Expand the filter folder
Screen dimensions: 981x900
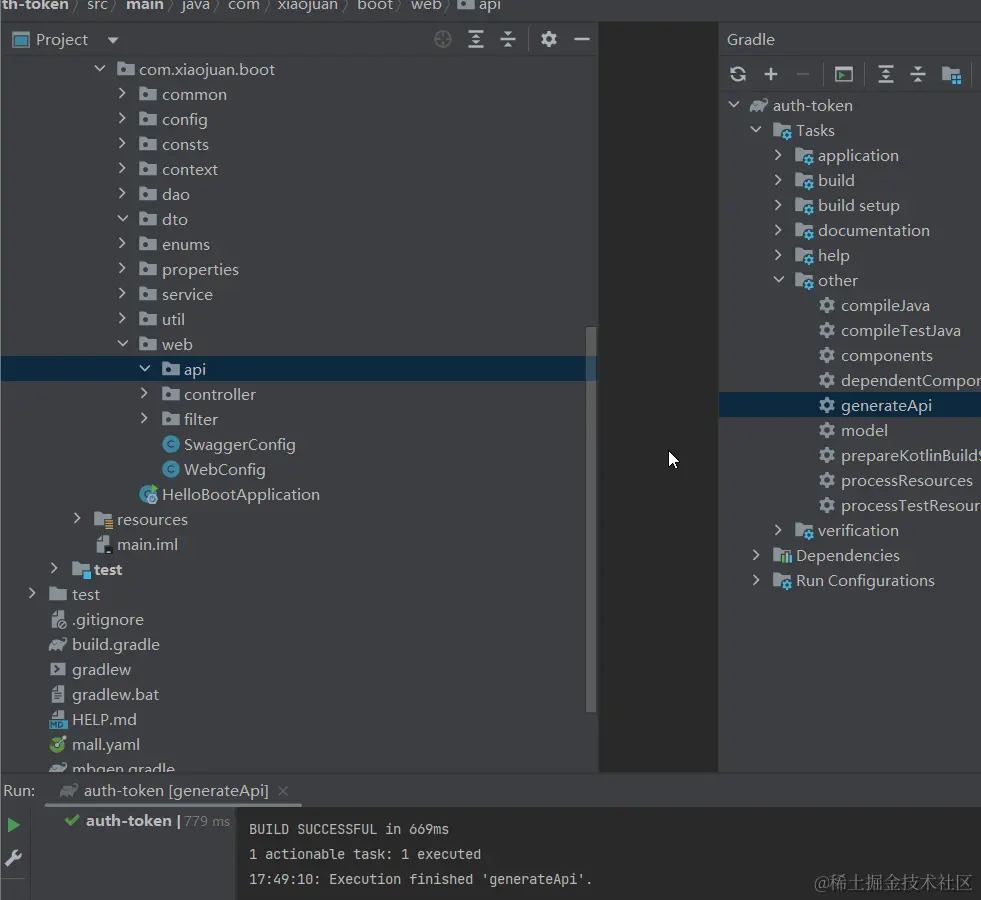click(x=144, y=418)
